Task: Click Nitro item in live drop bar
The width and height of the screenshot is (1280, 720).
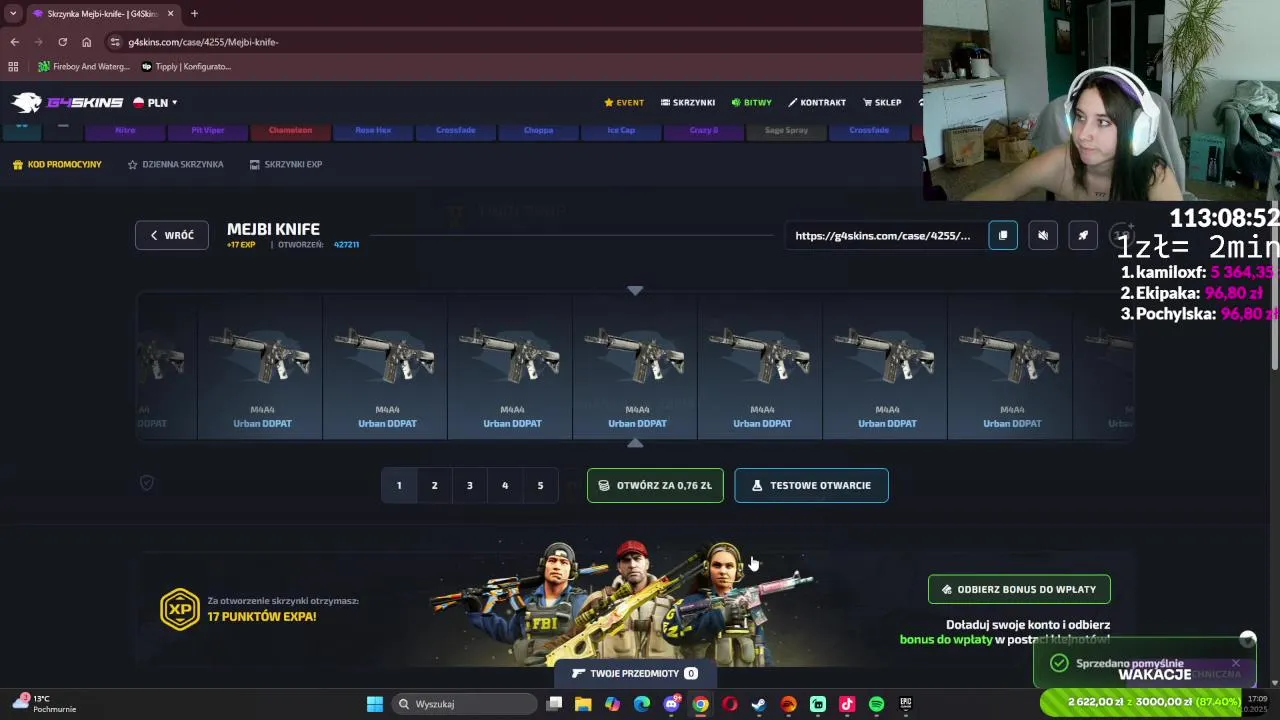Action: click(125, 130)
